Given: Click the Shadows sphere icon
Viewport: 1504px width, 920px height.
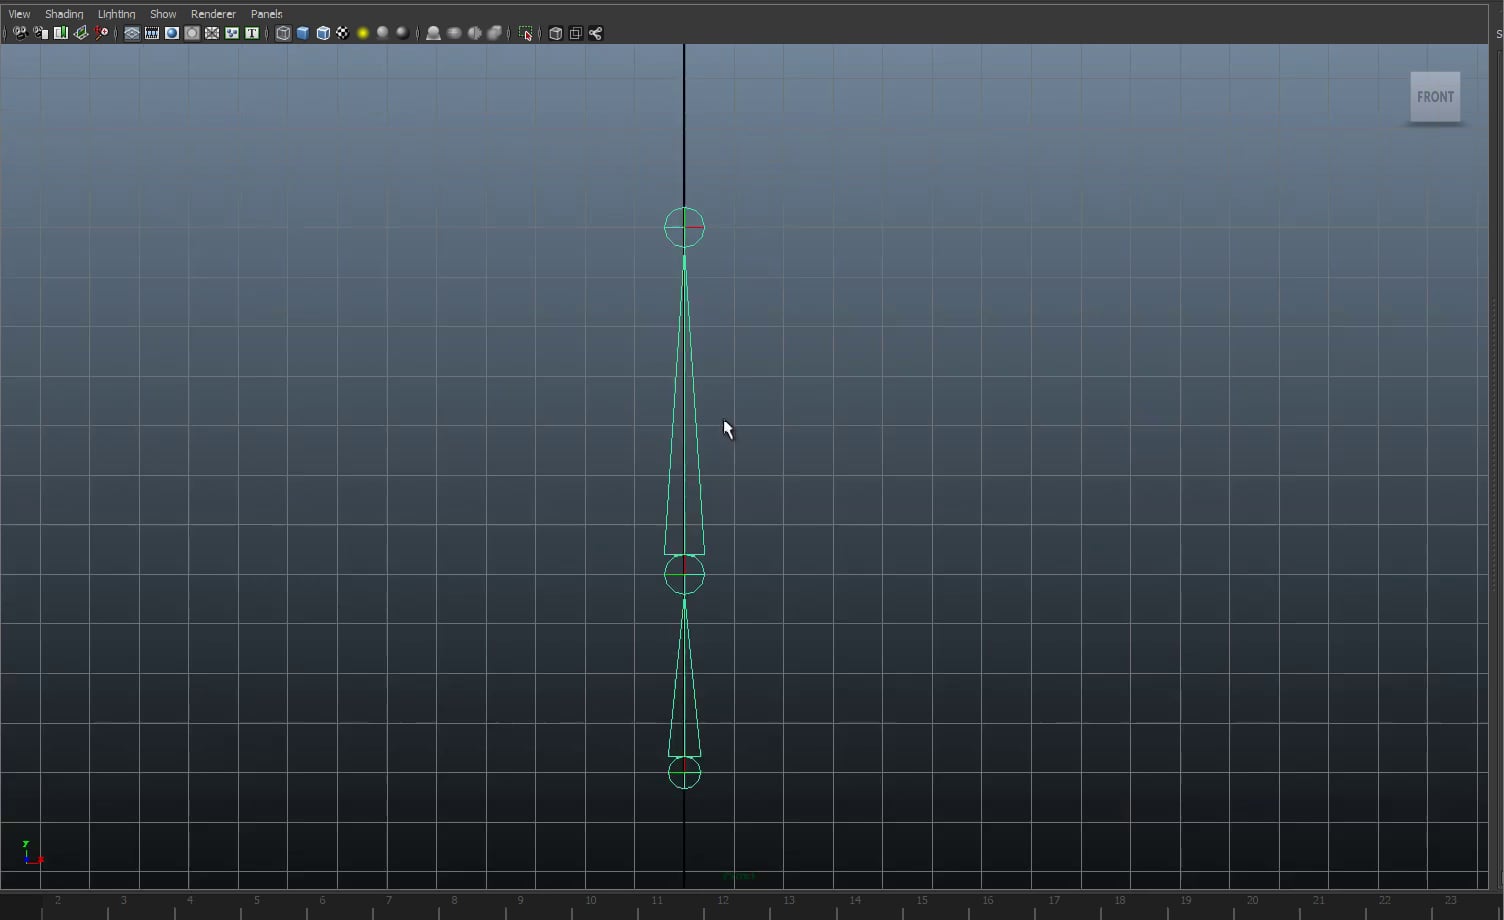Looking at the screenshot, I should (383, 33).
